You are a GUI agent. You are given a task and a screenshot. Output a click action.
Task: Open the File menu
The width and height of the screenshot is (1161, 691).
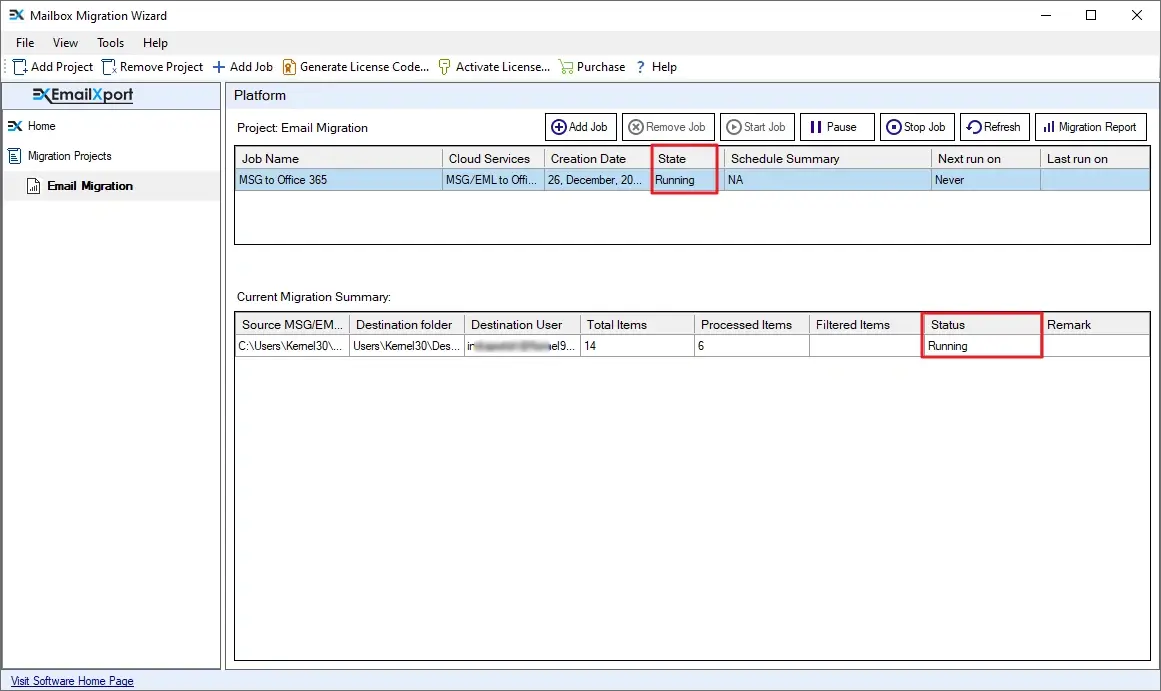[23, 43]
